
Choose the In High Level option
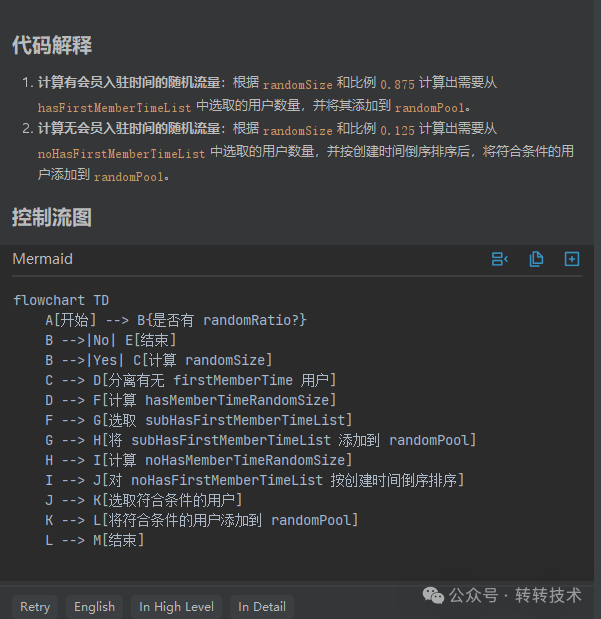(176, 607)
